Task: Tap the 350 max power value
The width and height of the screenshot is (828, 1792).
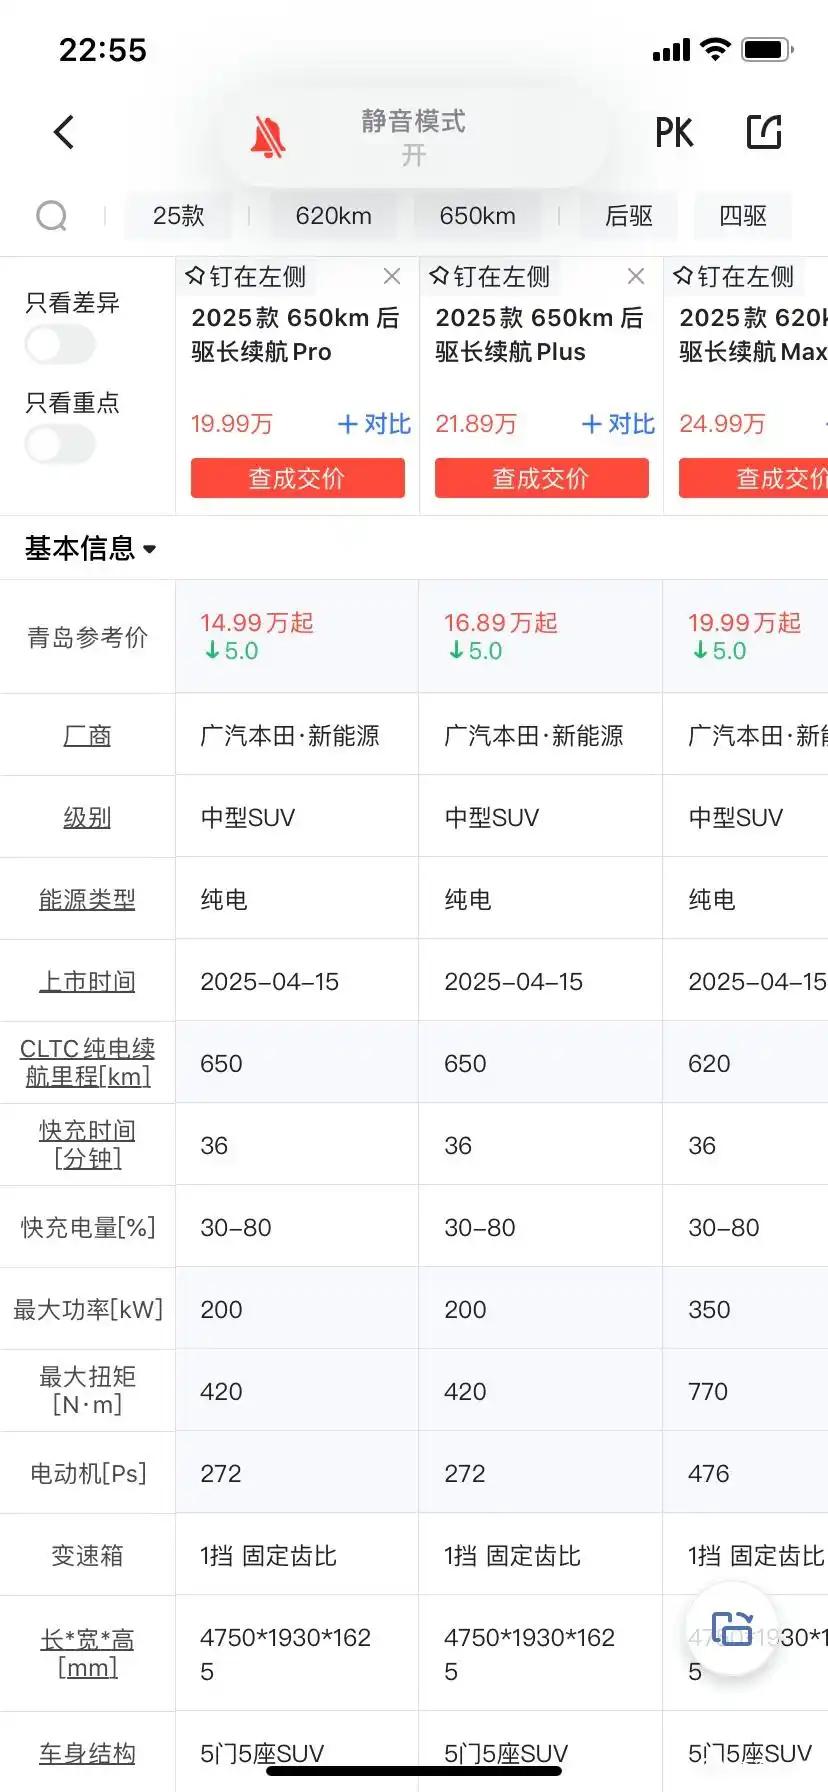Action: tap(709, 1309)
